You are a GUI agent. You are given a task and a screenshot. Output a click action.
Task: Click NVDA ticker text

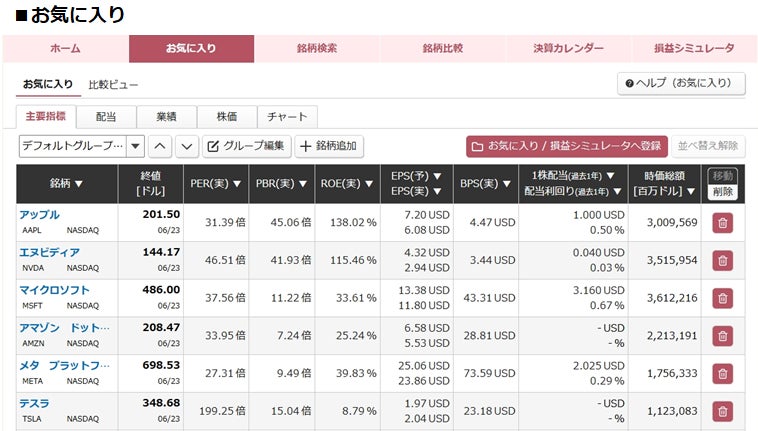tap(33, 268)
